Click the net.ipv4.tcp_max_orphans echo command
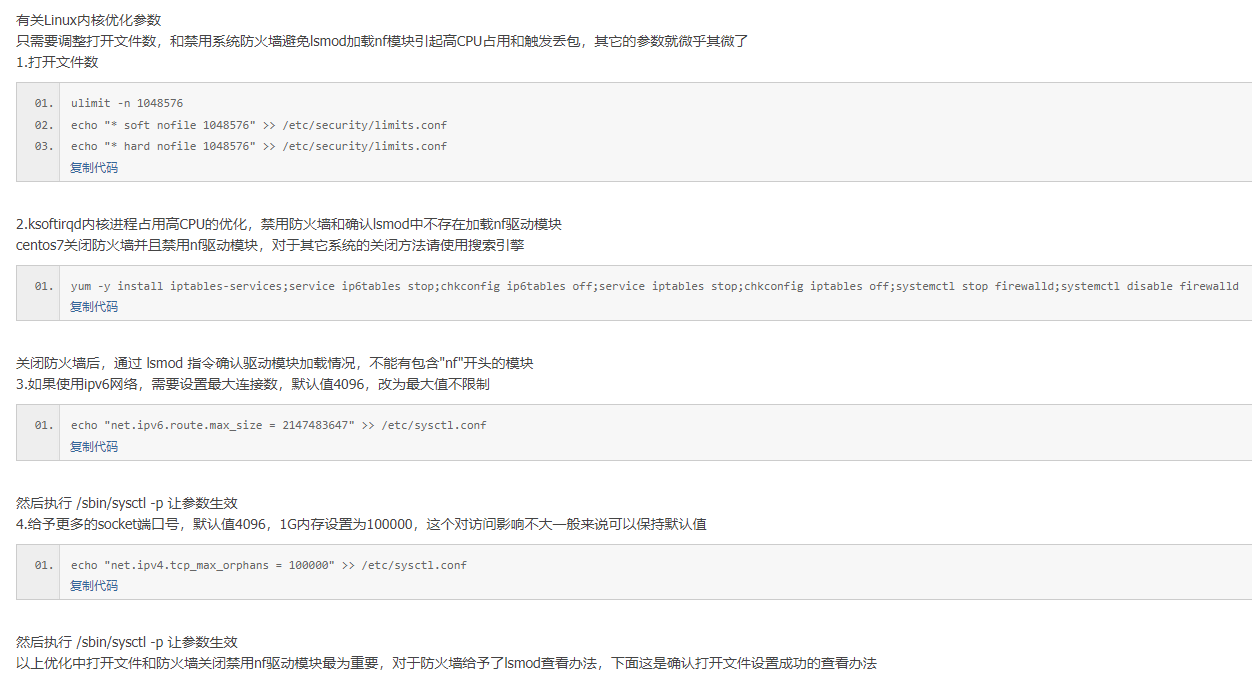This screenshot has width=1252, height=674. coord(268,565)
